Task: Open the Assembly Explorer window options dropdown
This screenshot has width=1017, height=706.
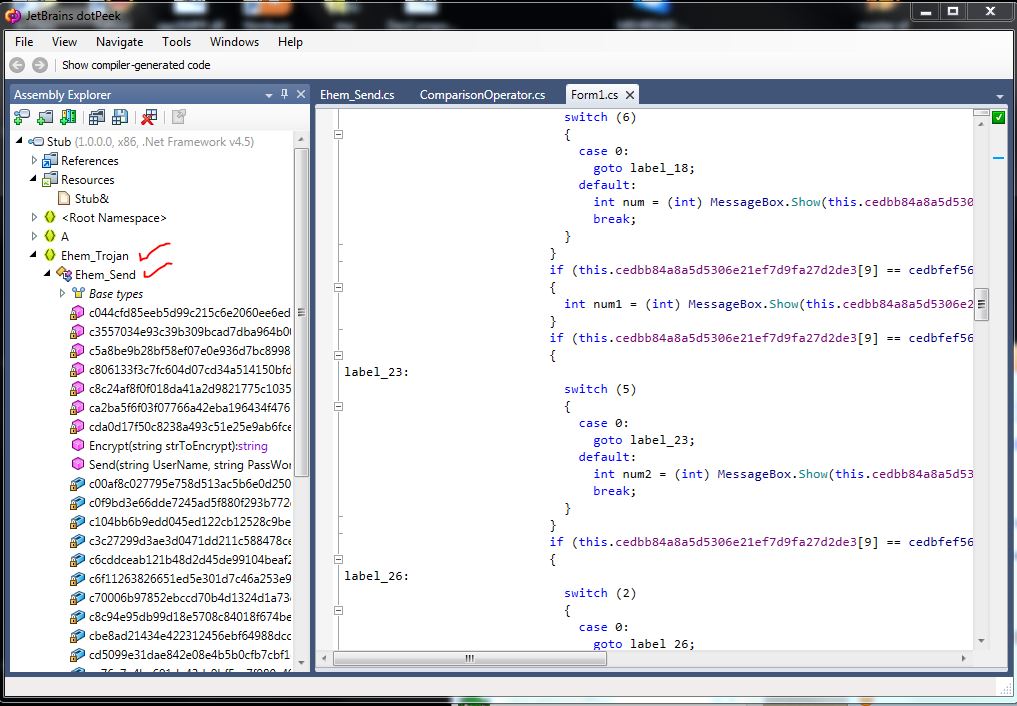Action: [x=269, y=96]
